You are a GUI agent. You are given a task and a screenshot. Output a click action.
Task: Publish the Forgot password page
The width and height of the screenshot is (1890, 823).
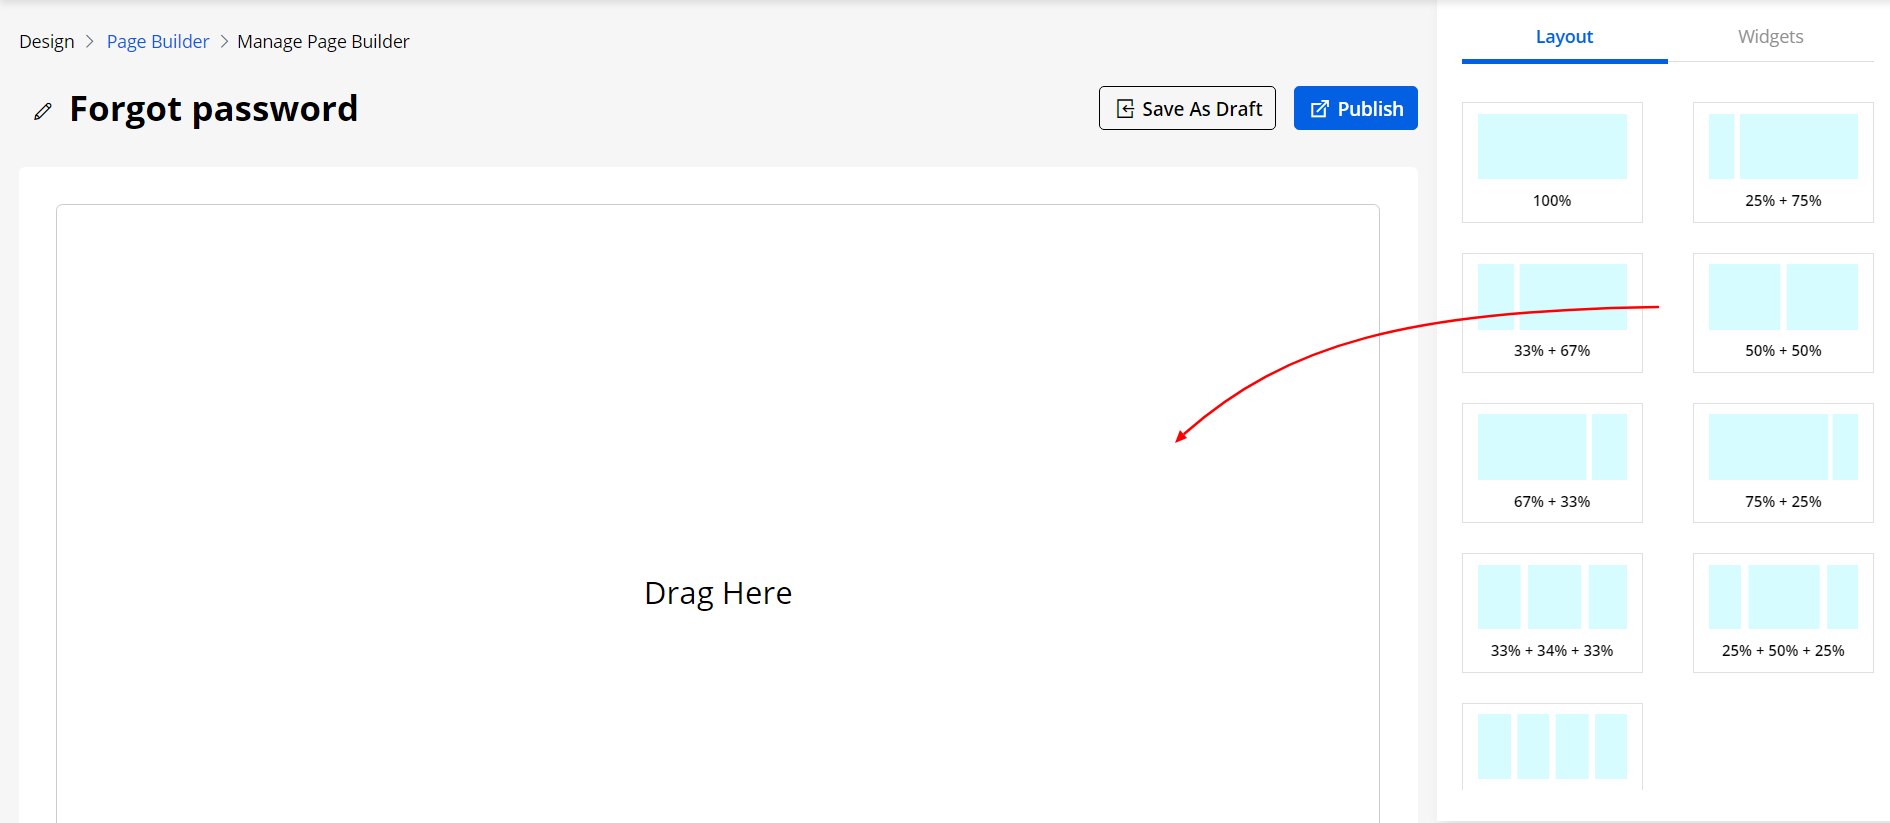point(1355,108)
